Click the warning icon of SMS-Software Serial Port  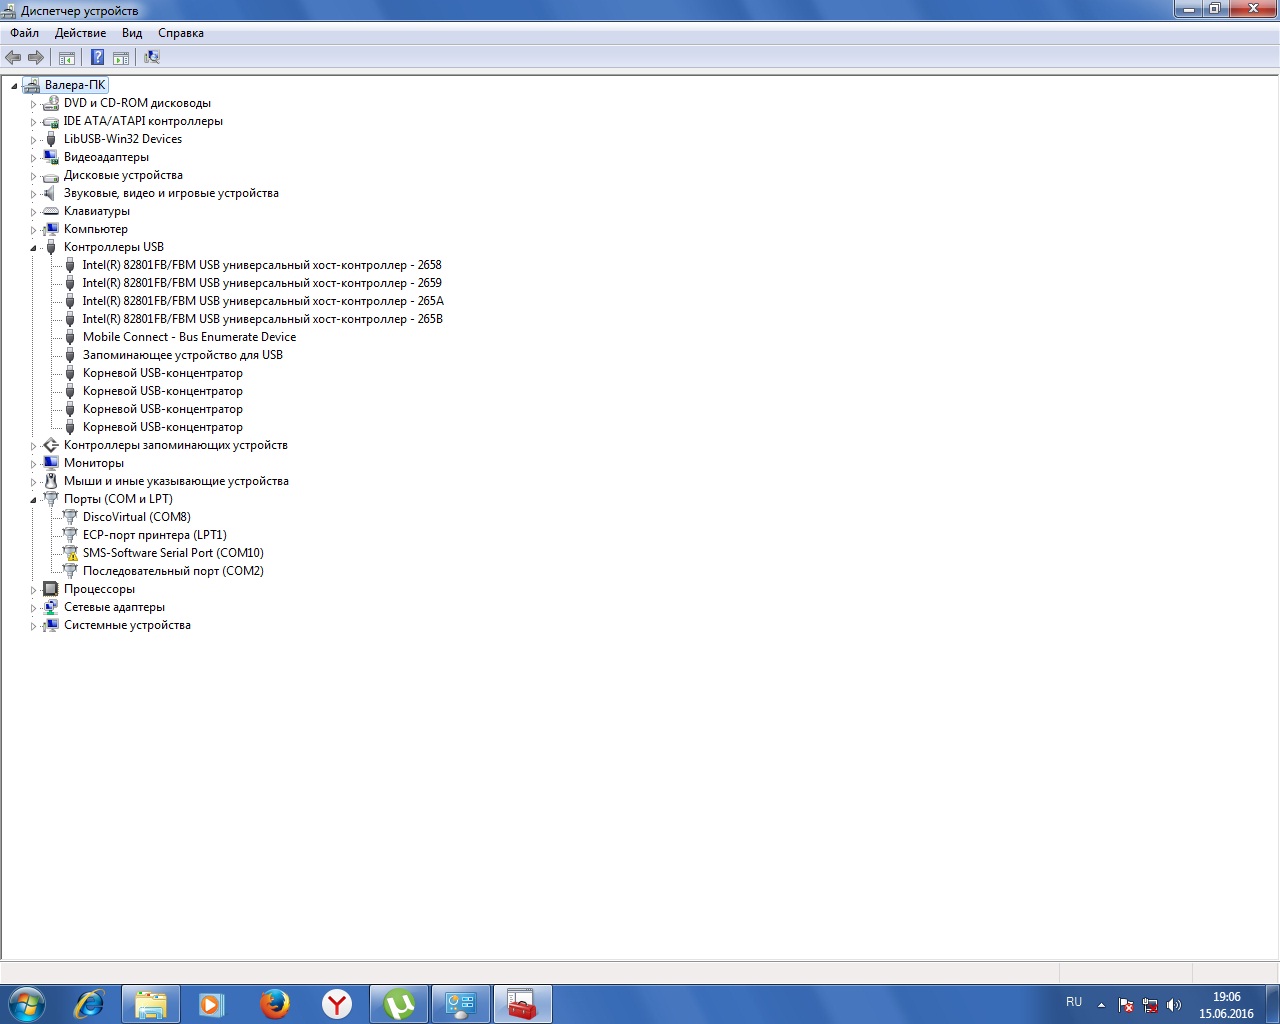(x=70, y=553)
